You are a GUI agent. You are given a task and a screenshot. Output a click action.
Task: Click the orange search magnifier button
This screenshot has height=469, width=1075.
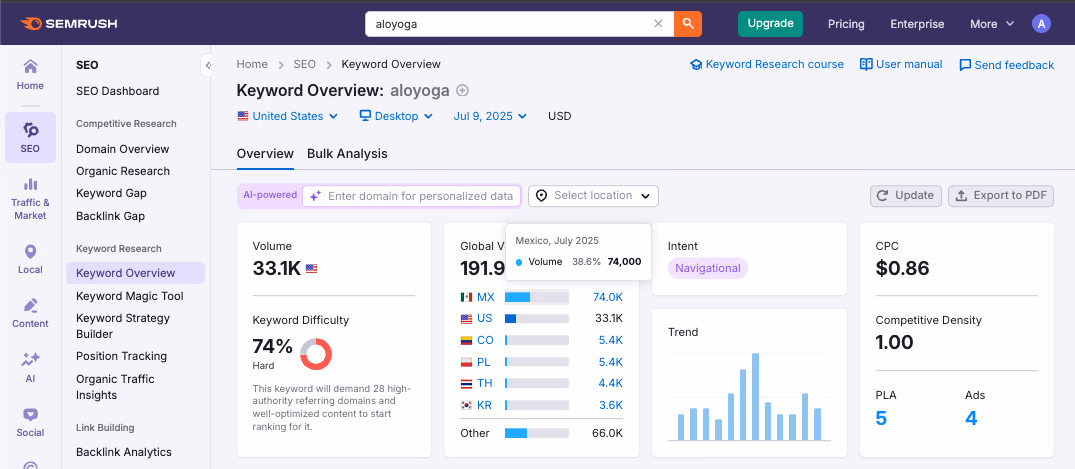[688, 23]
